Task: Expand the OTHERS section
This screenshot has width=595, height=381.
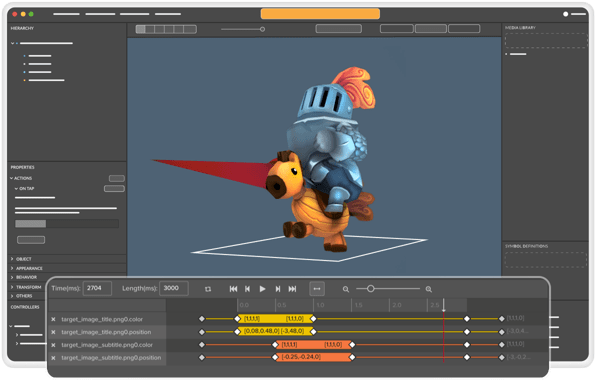Action: pos(12,296)
